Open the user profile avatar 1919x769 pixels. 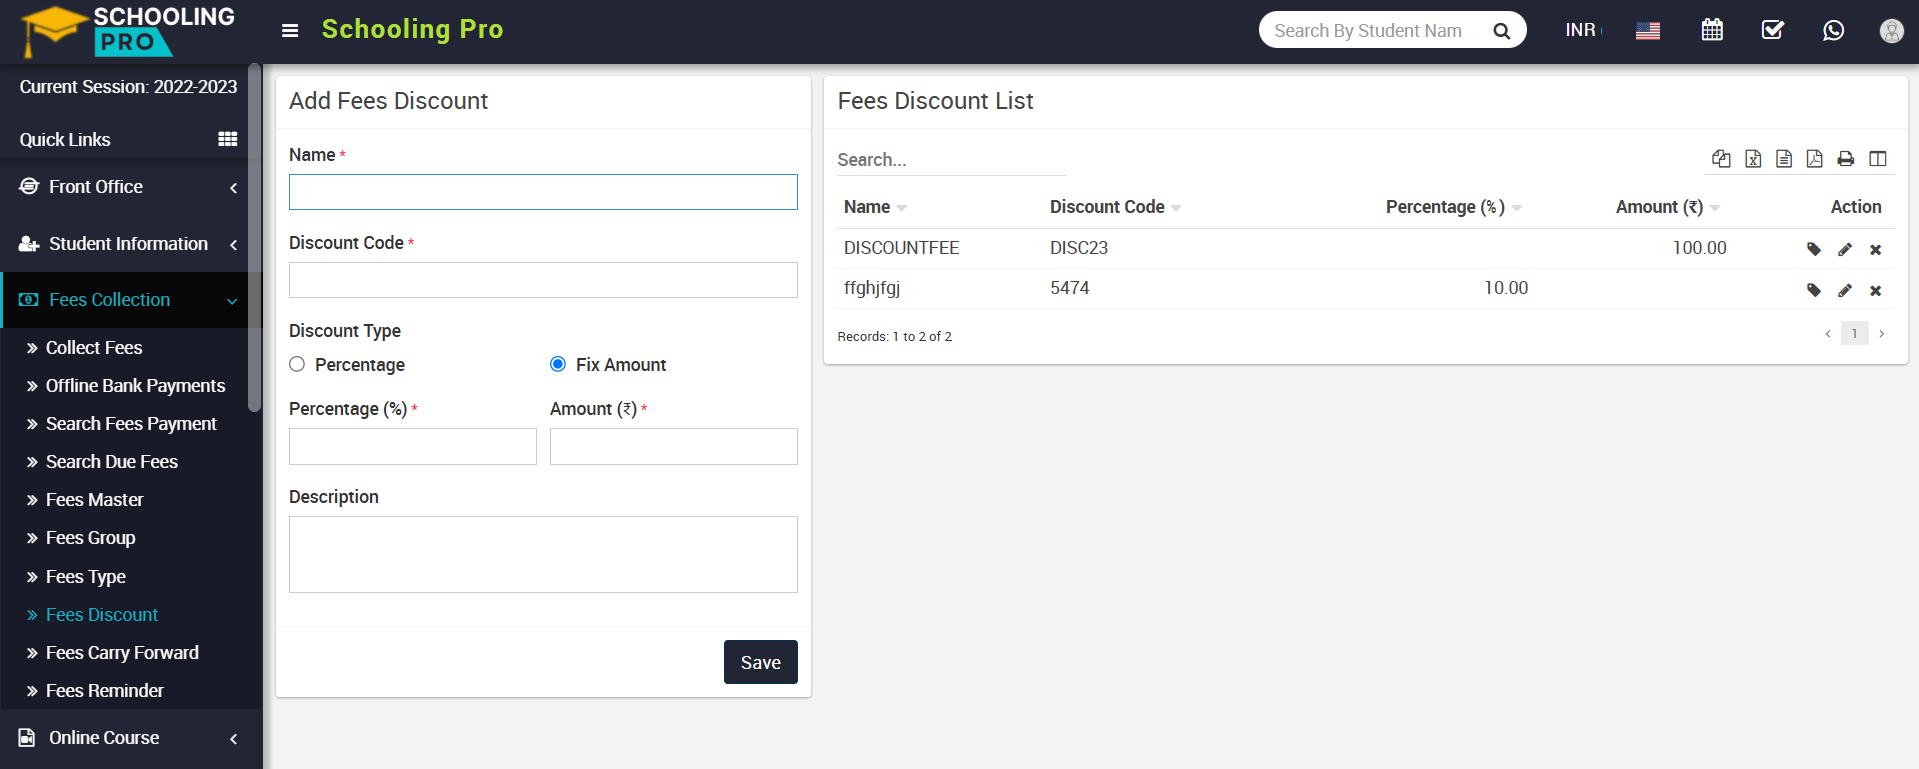click(x=1891, y=31)
